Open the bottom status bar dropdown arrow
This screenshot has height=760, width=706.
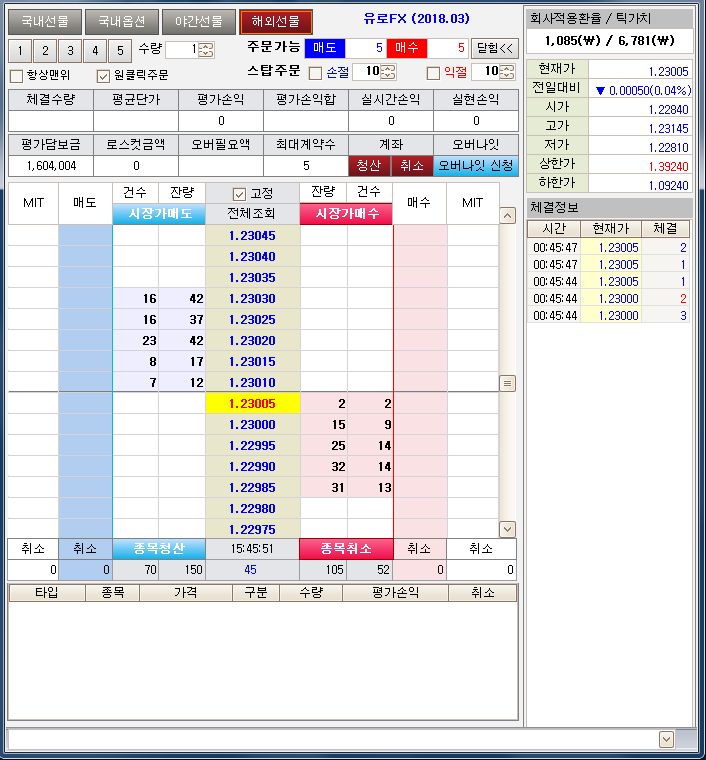[x=667, y=739]
